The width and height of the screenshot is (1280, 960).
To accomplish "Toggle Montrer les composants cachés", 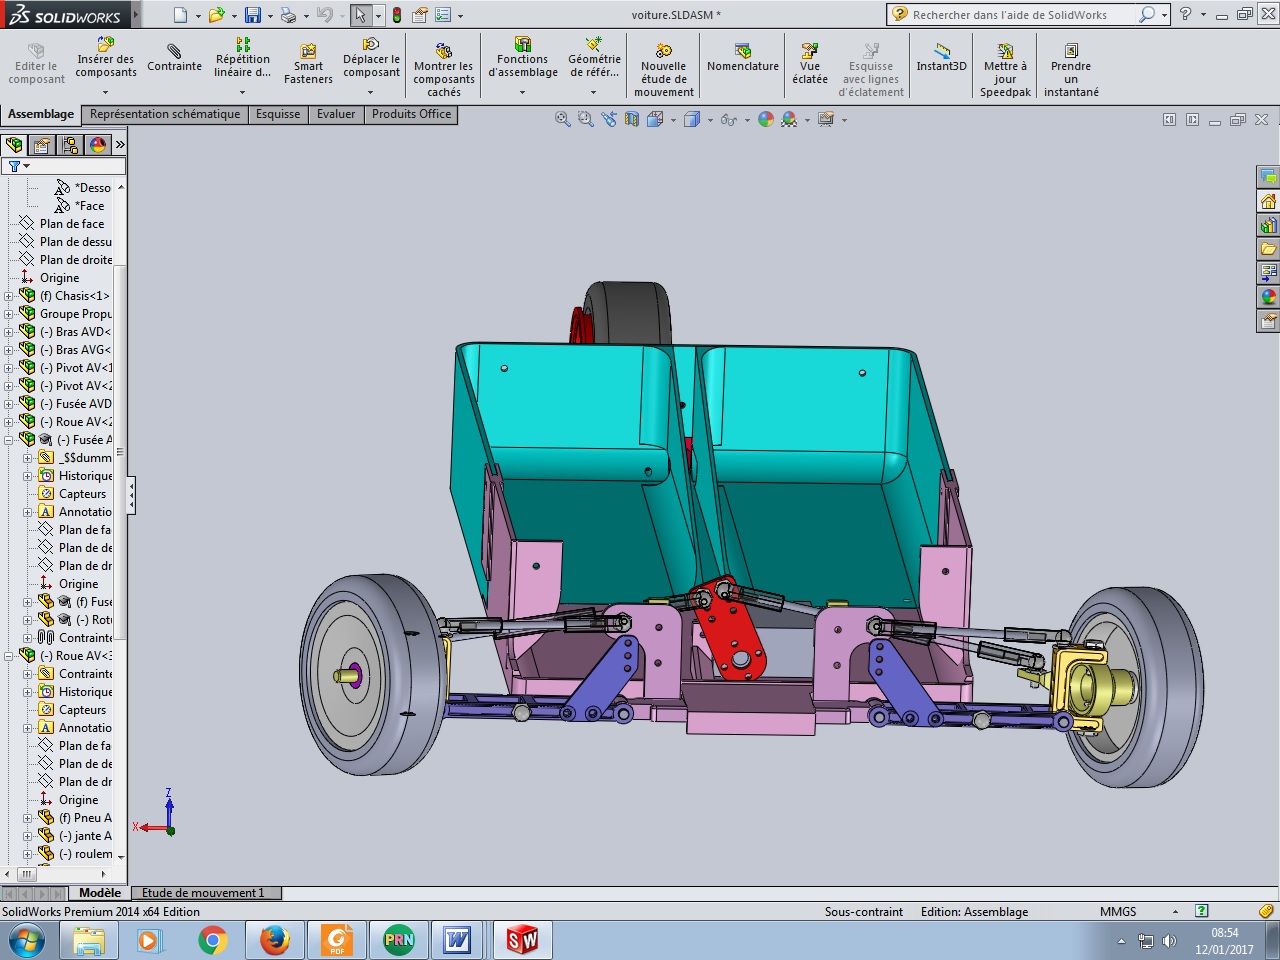I will tap(443, 70).
